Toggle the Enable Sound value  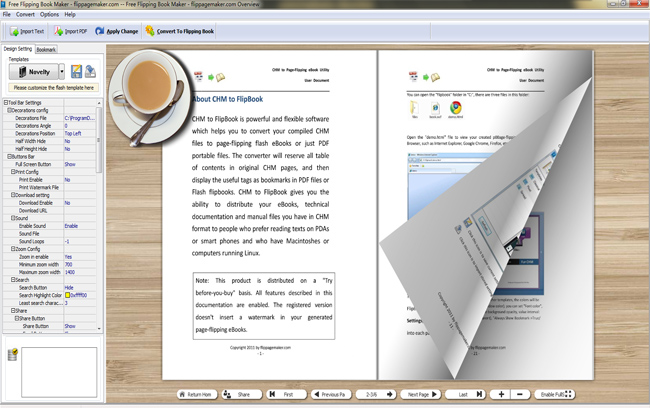coord(80,226)
